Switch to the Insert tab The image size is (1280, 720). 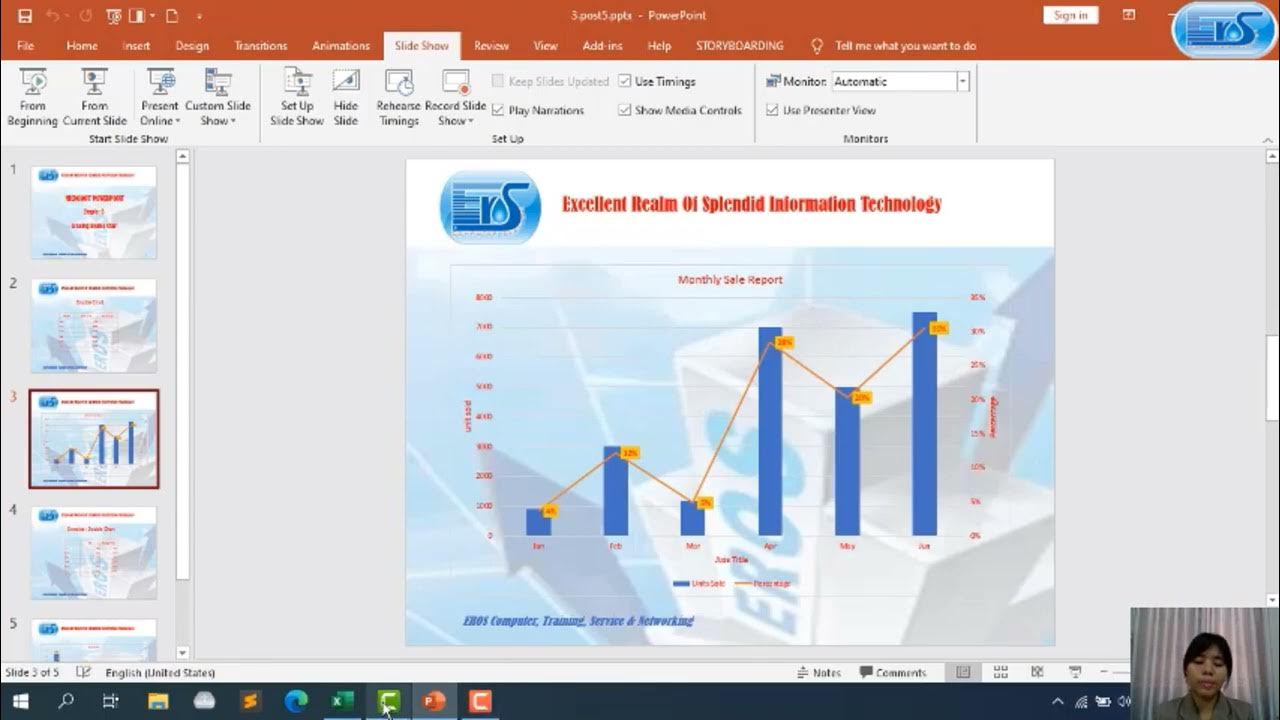[x=136, y=46]
